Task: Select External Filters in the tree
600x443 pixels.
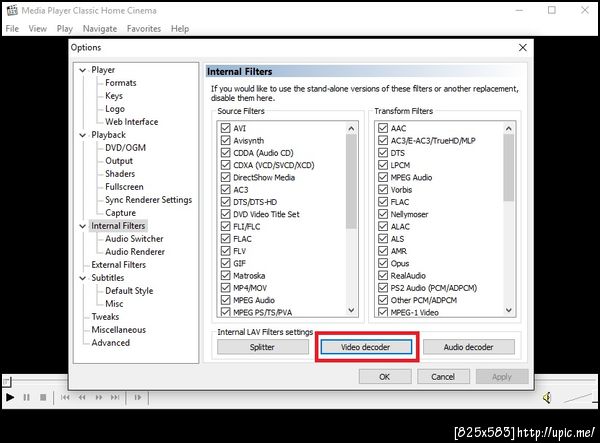Action: 119,265
